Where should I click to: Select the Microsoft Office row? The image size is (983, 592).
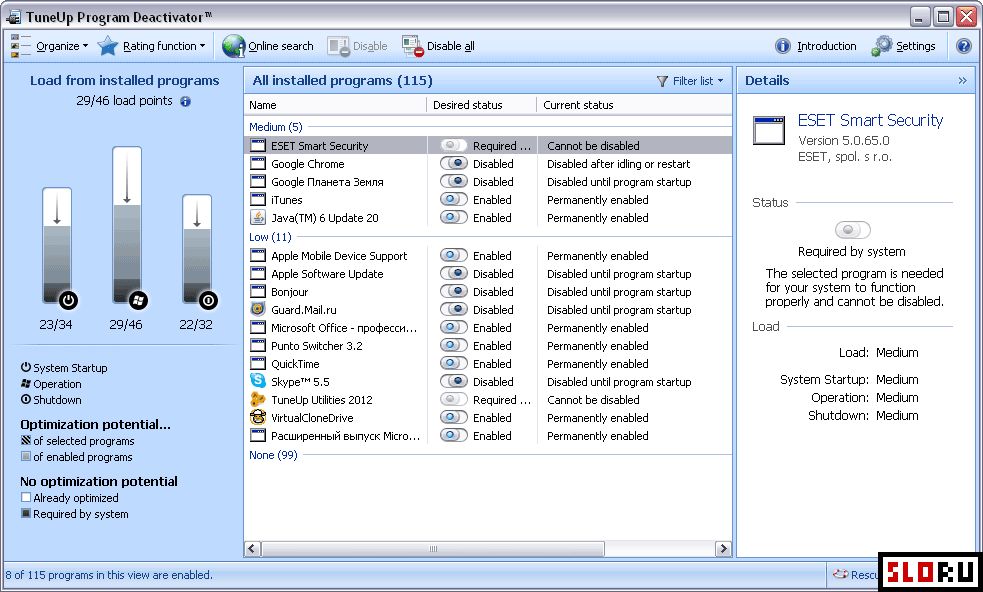(x=488, y=327)
